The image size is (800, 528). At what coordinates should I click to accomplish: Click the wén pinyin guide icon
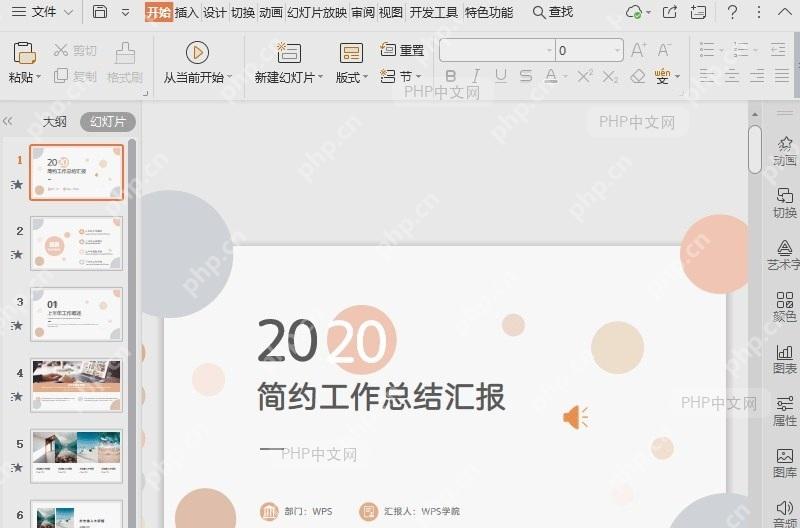662,77
